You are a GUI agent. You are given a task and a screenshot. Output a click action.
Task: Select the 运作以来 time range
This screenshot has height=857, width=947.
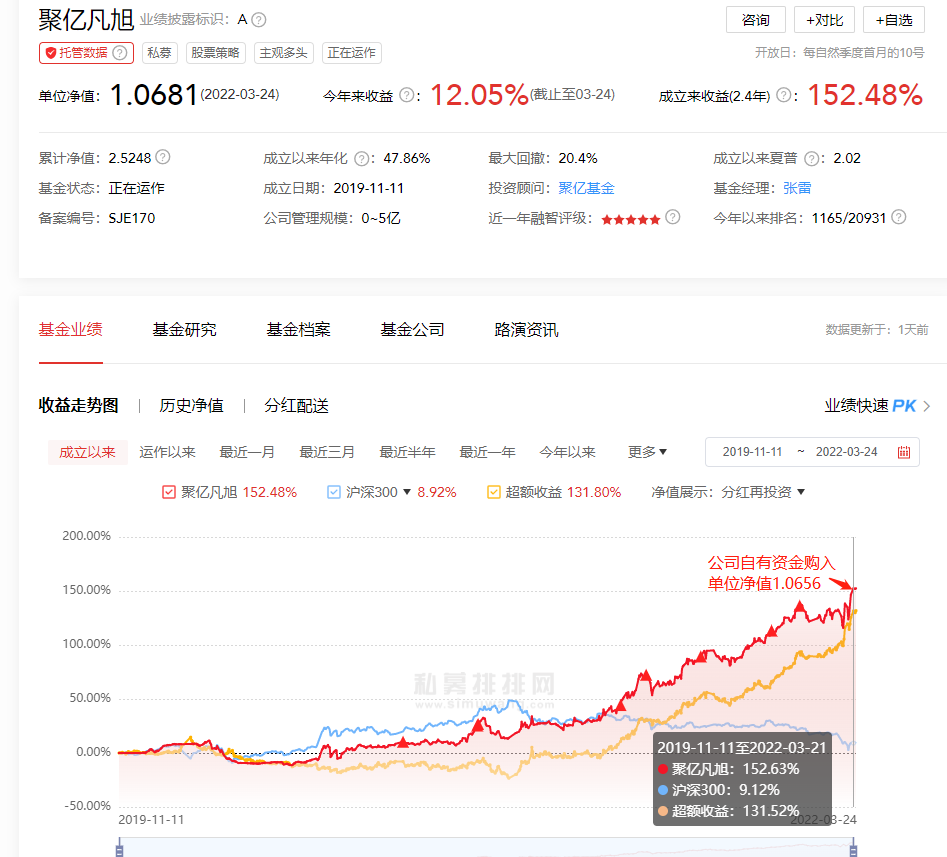pos(167,452)
